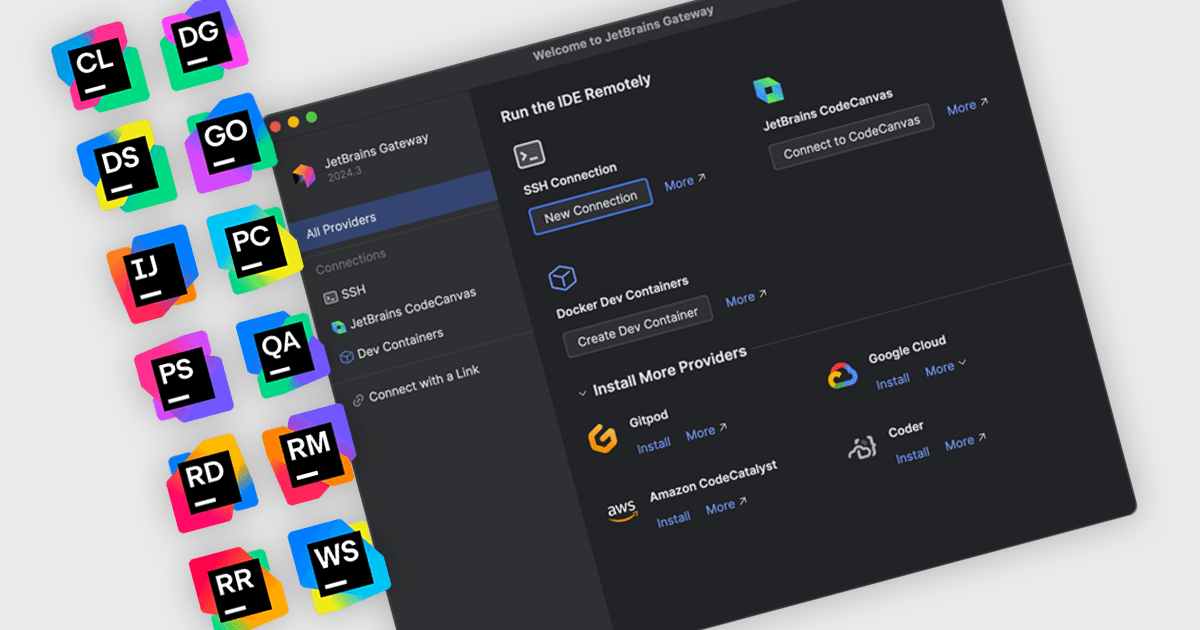Open More link for Docker Dev Containers
Screen dimensions: 1200x630
746,298
